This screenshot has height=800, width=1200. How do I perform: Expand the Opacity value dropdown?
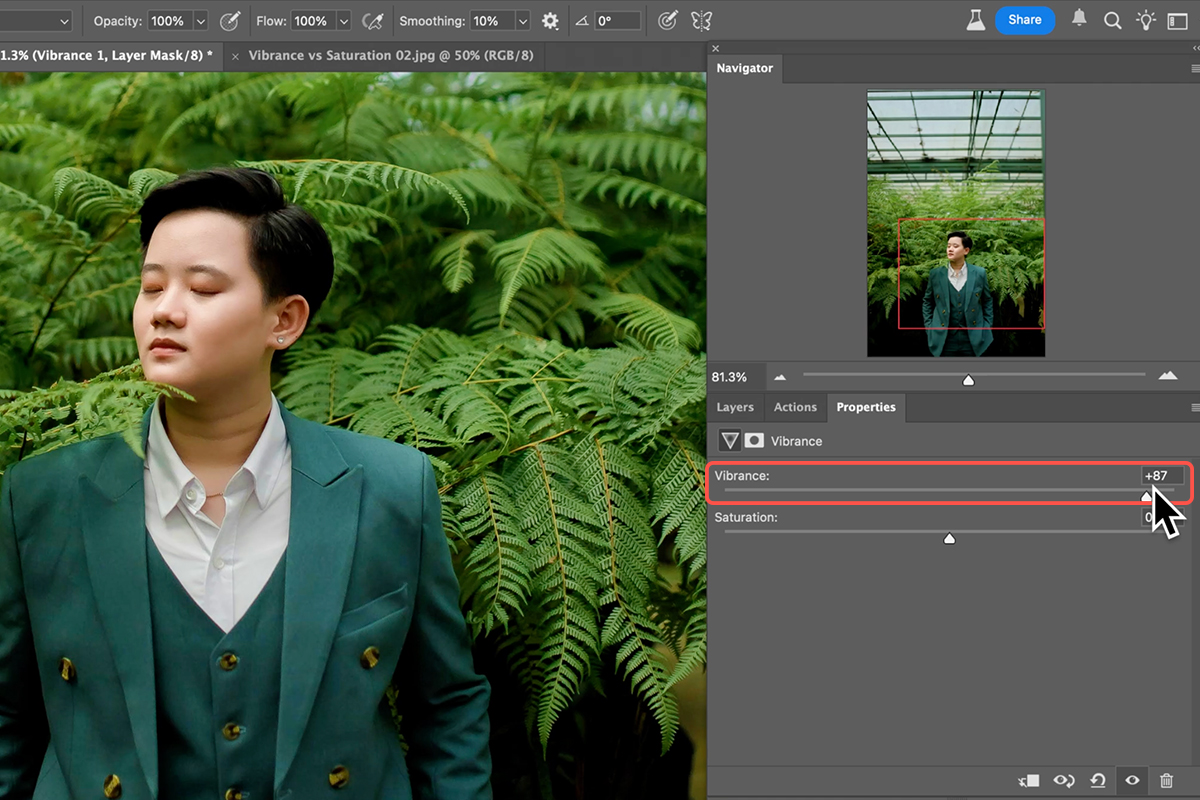[x=201, y=21]
